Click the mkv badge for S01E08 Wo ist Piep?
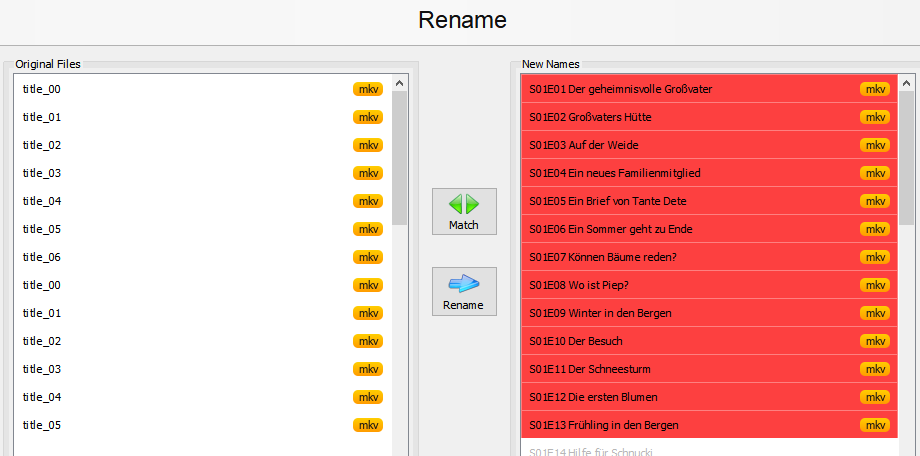 pyautogui.click(x=875, y=285)
